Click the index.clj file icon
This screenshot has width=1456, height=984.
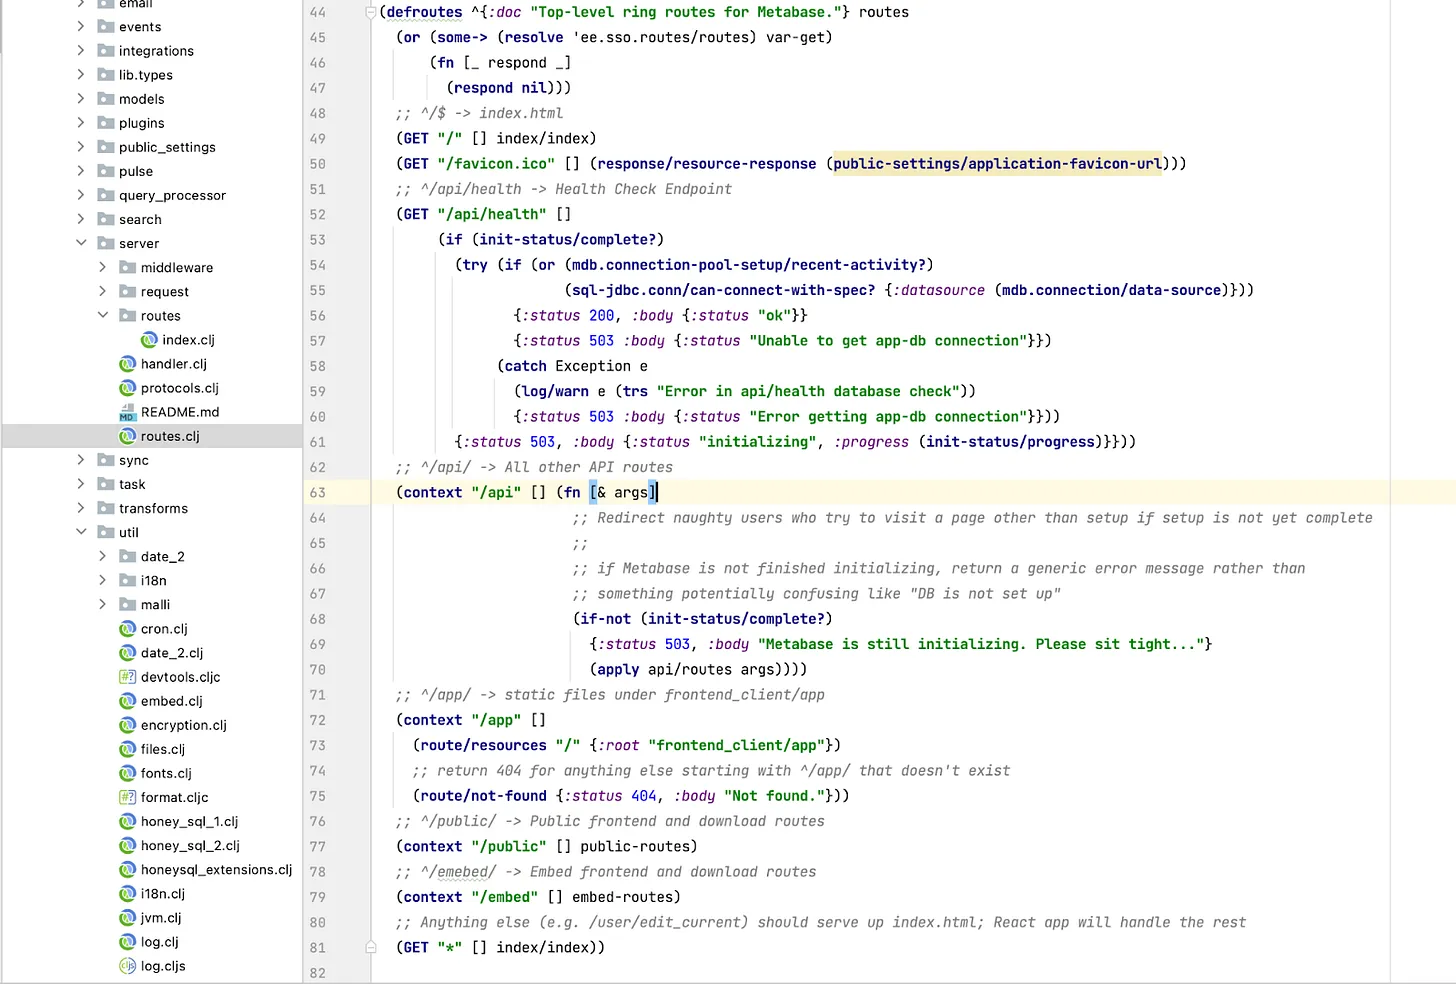click(149, 340)
